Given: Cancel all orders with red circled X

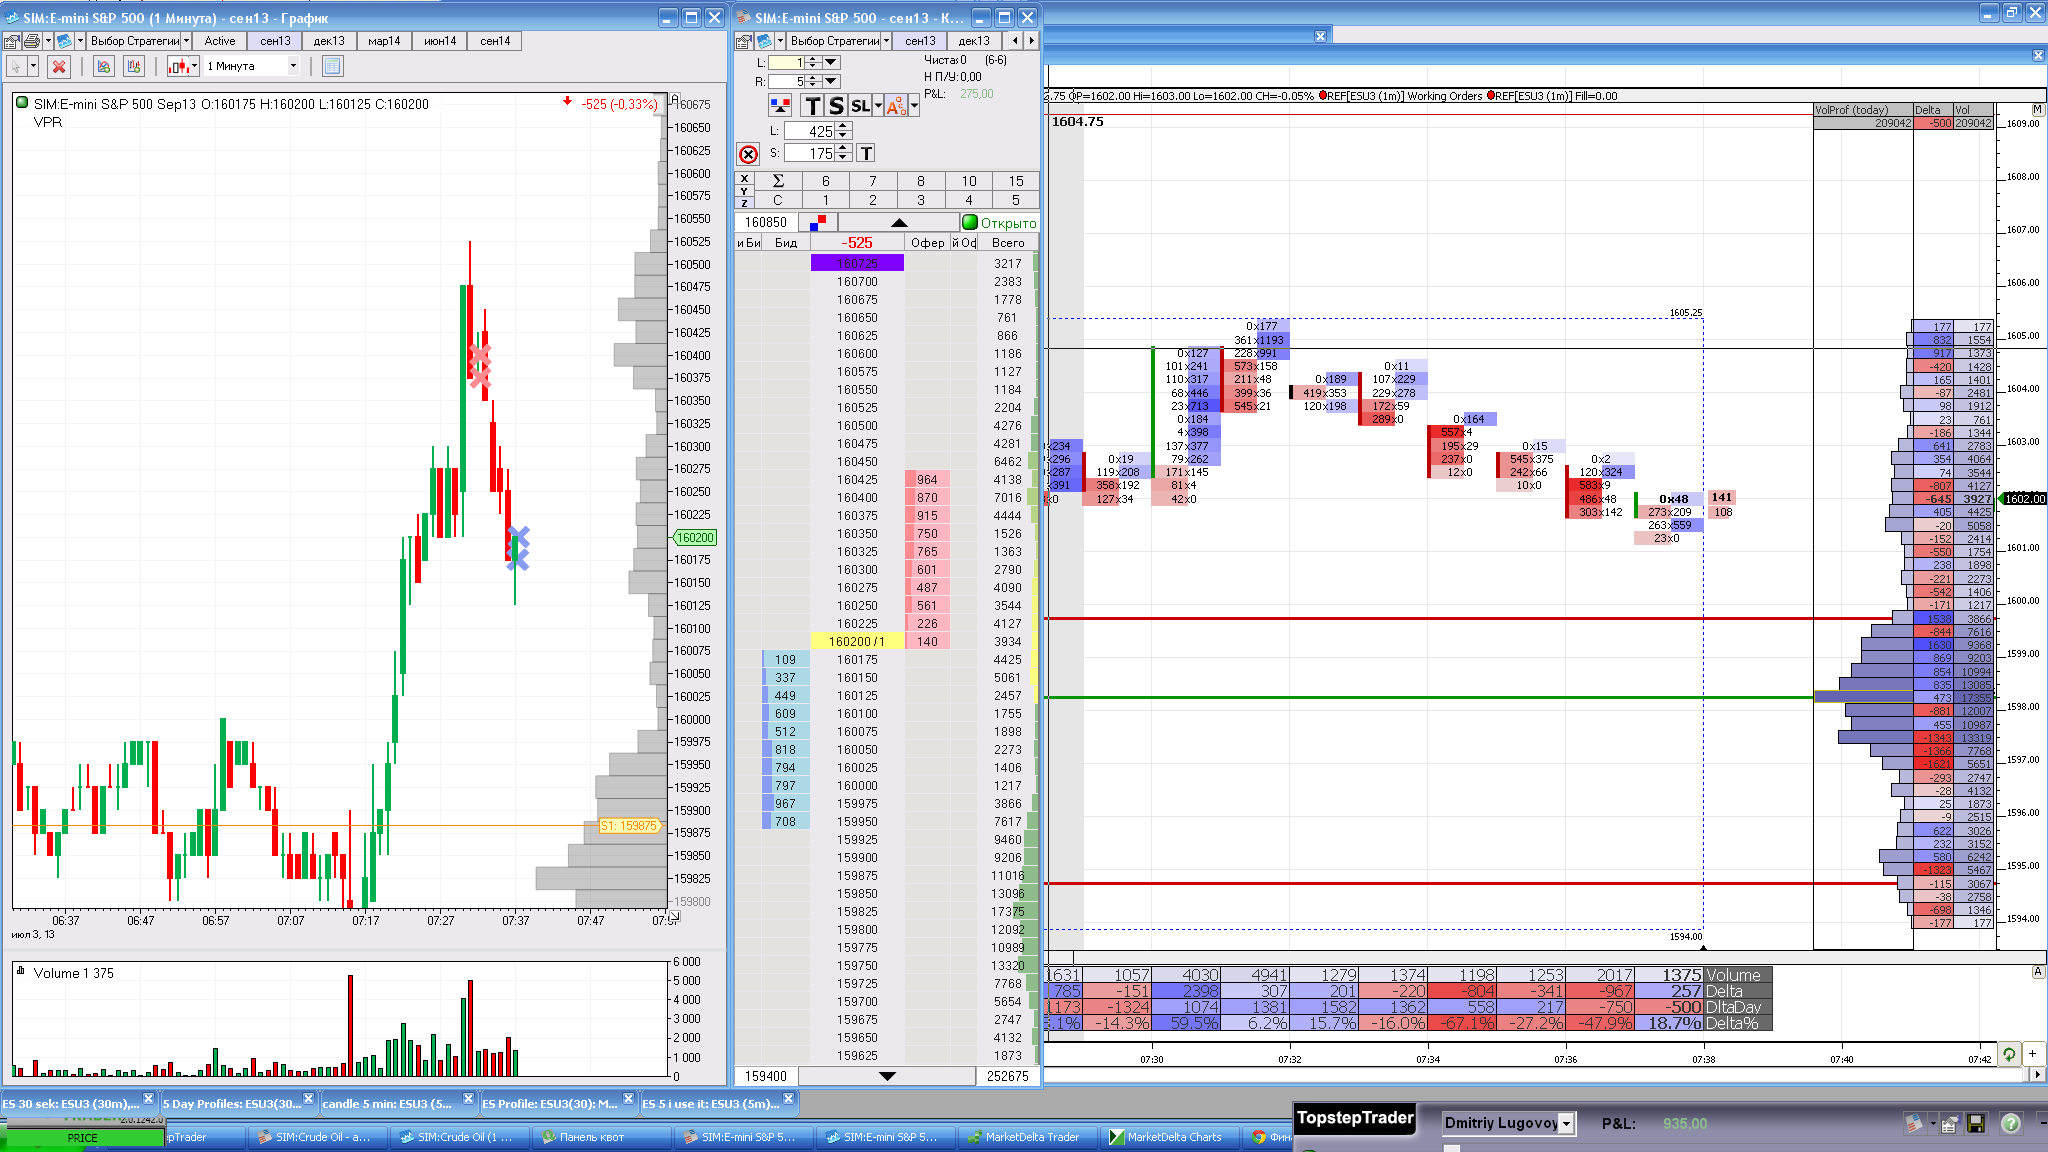Looking at the screenshot, I should coord(748,154).
